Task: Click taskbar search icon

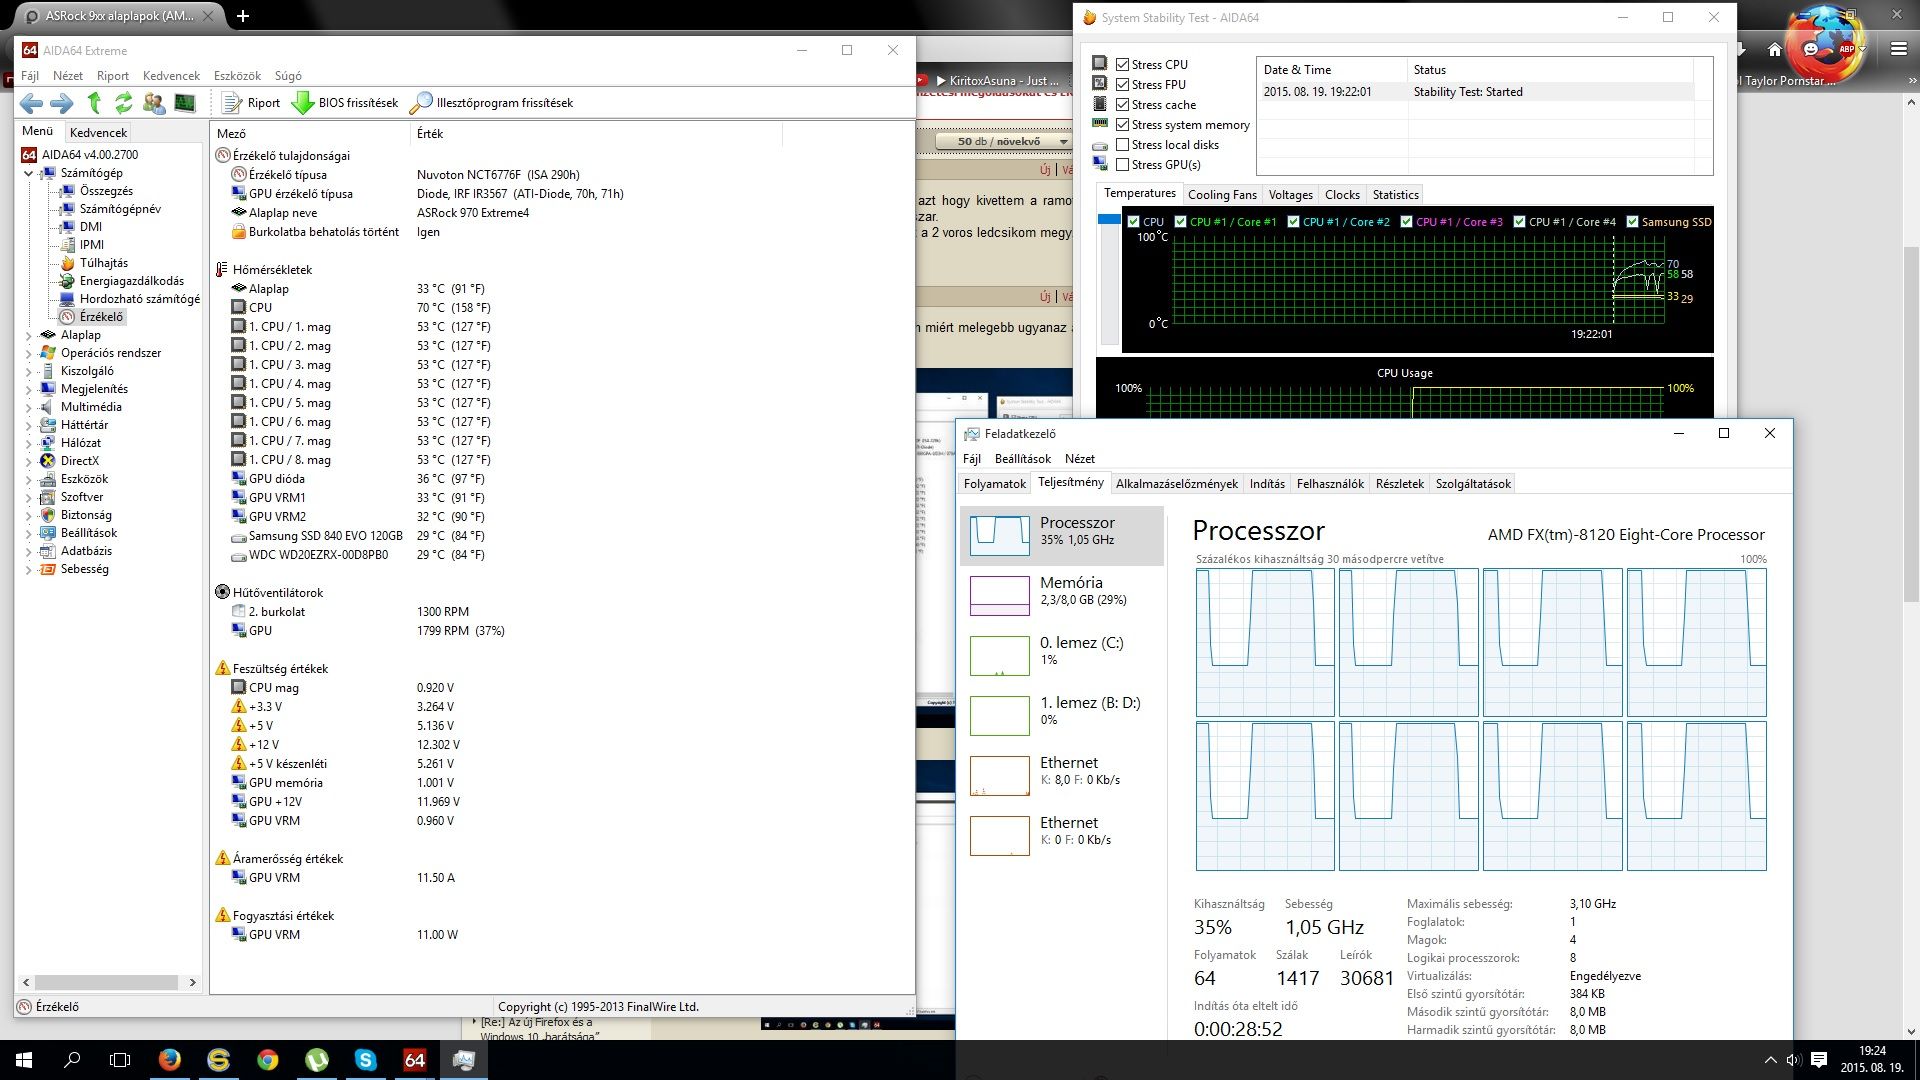Action: (x=72, y=1060)
